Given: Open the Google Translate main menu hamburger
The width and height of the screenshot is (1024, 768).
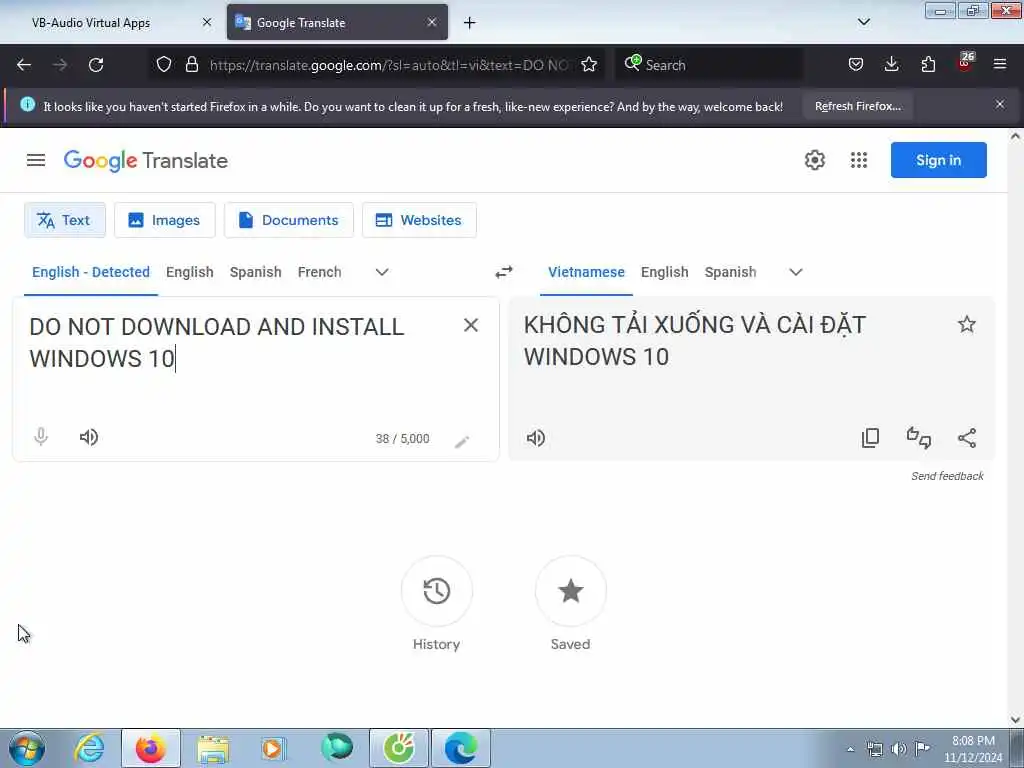Looking at the screenshot, I should coord(36,160).
